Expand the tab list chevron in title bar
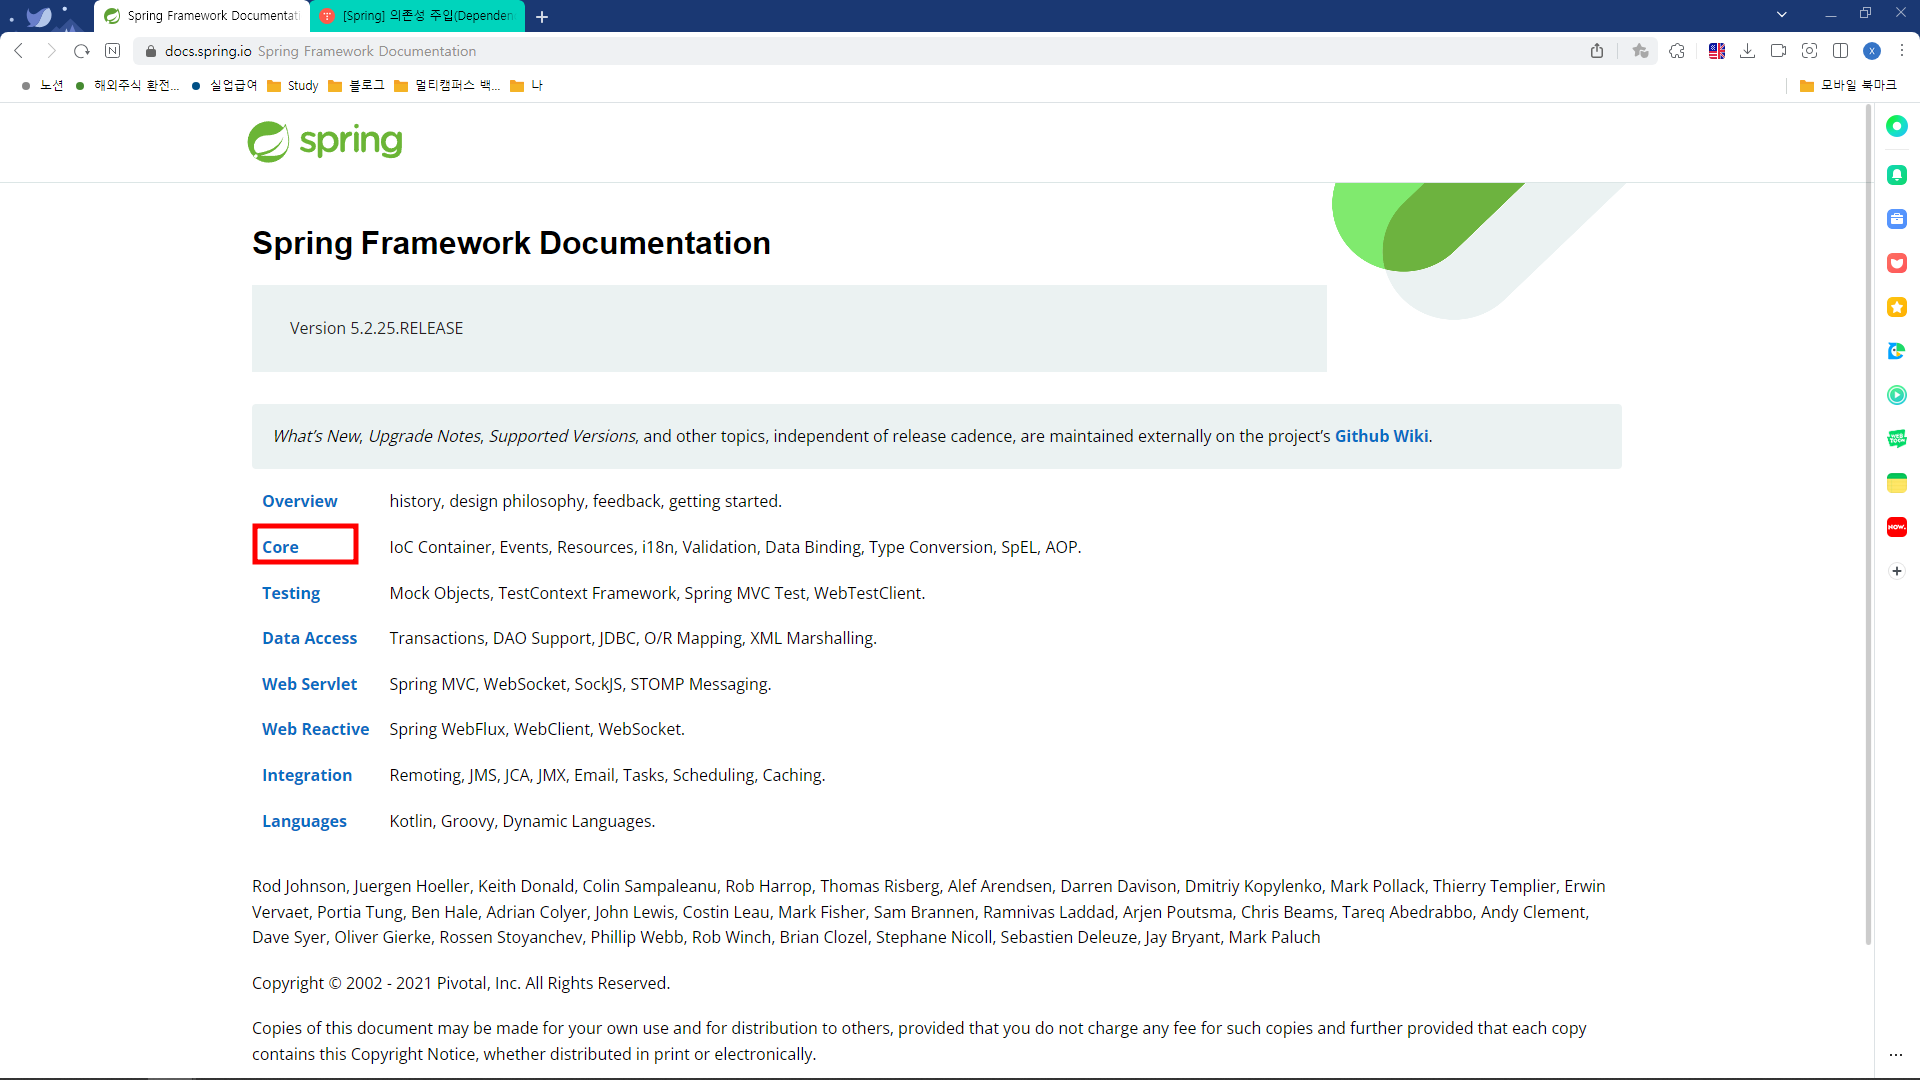This screenshot has height=1080, width=1920. coord(1782,14)
